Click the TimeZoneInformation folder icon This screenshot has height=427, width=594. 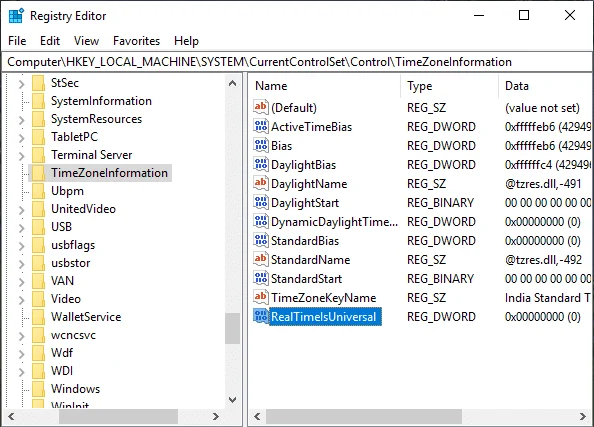(38, 173)
